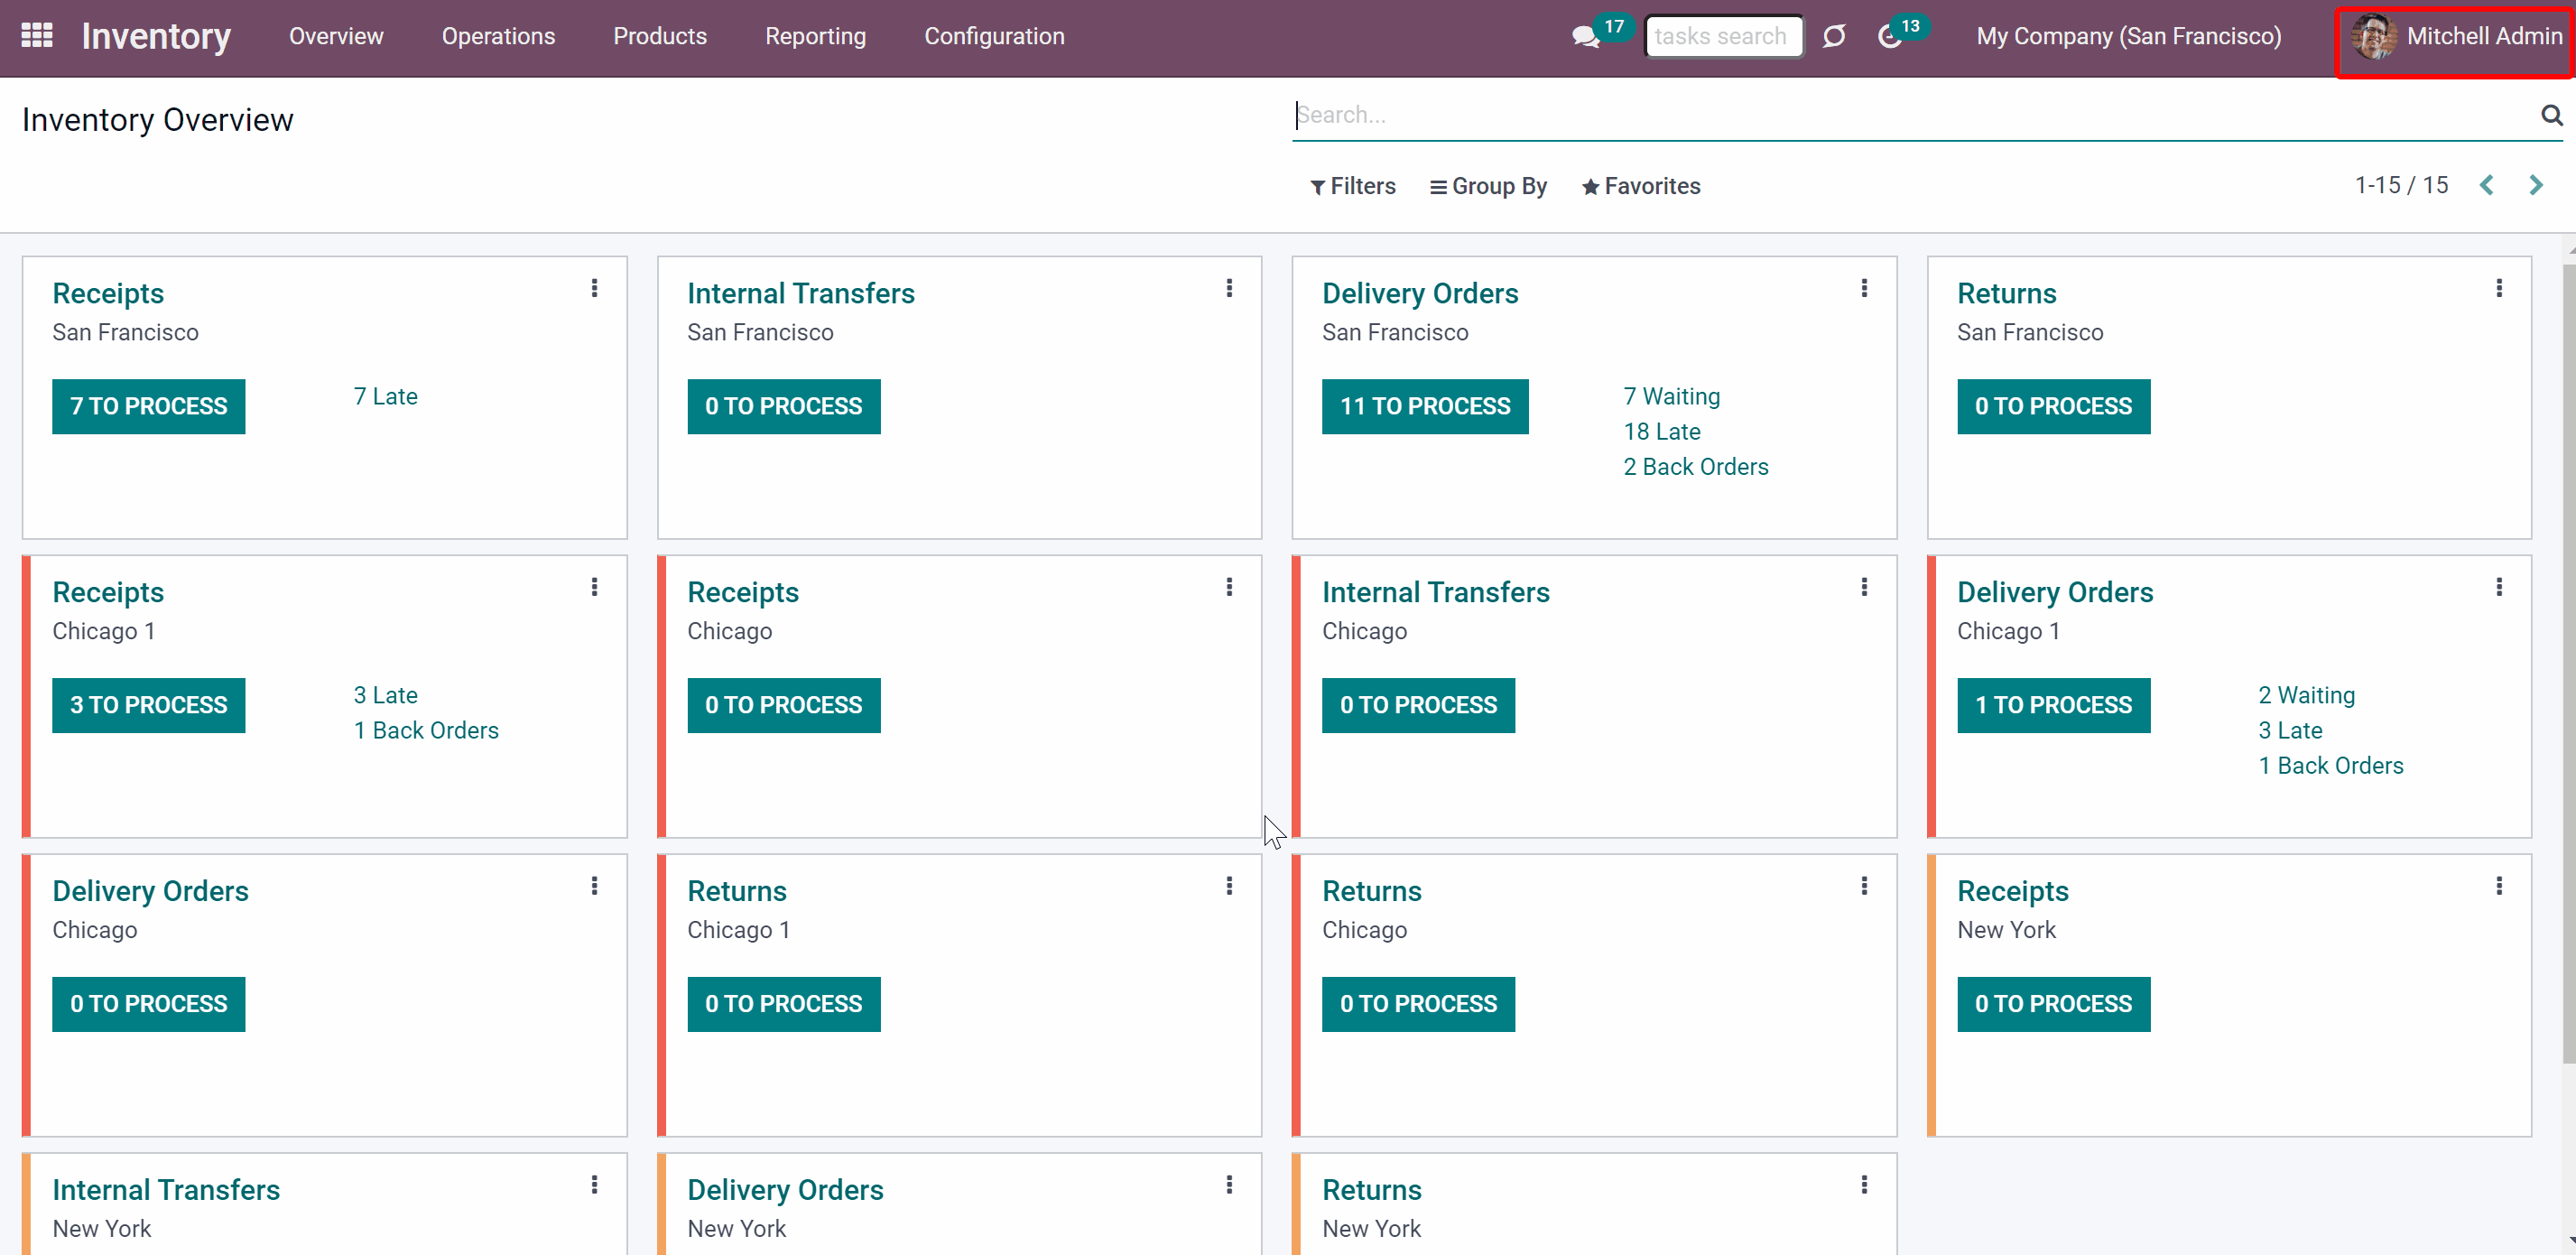Screen dimensions: 2576x1255
Task: Click 0 TO PROCESS on Internal Transfers San Francisco
Action: [x=784, y=406]
